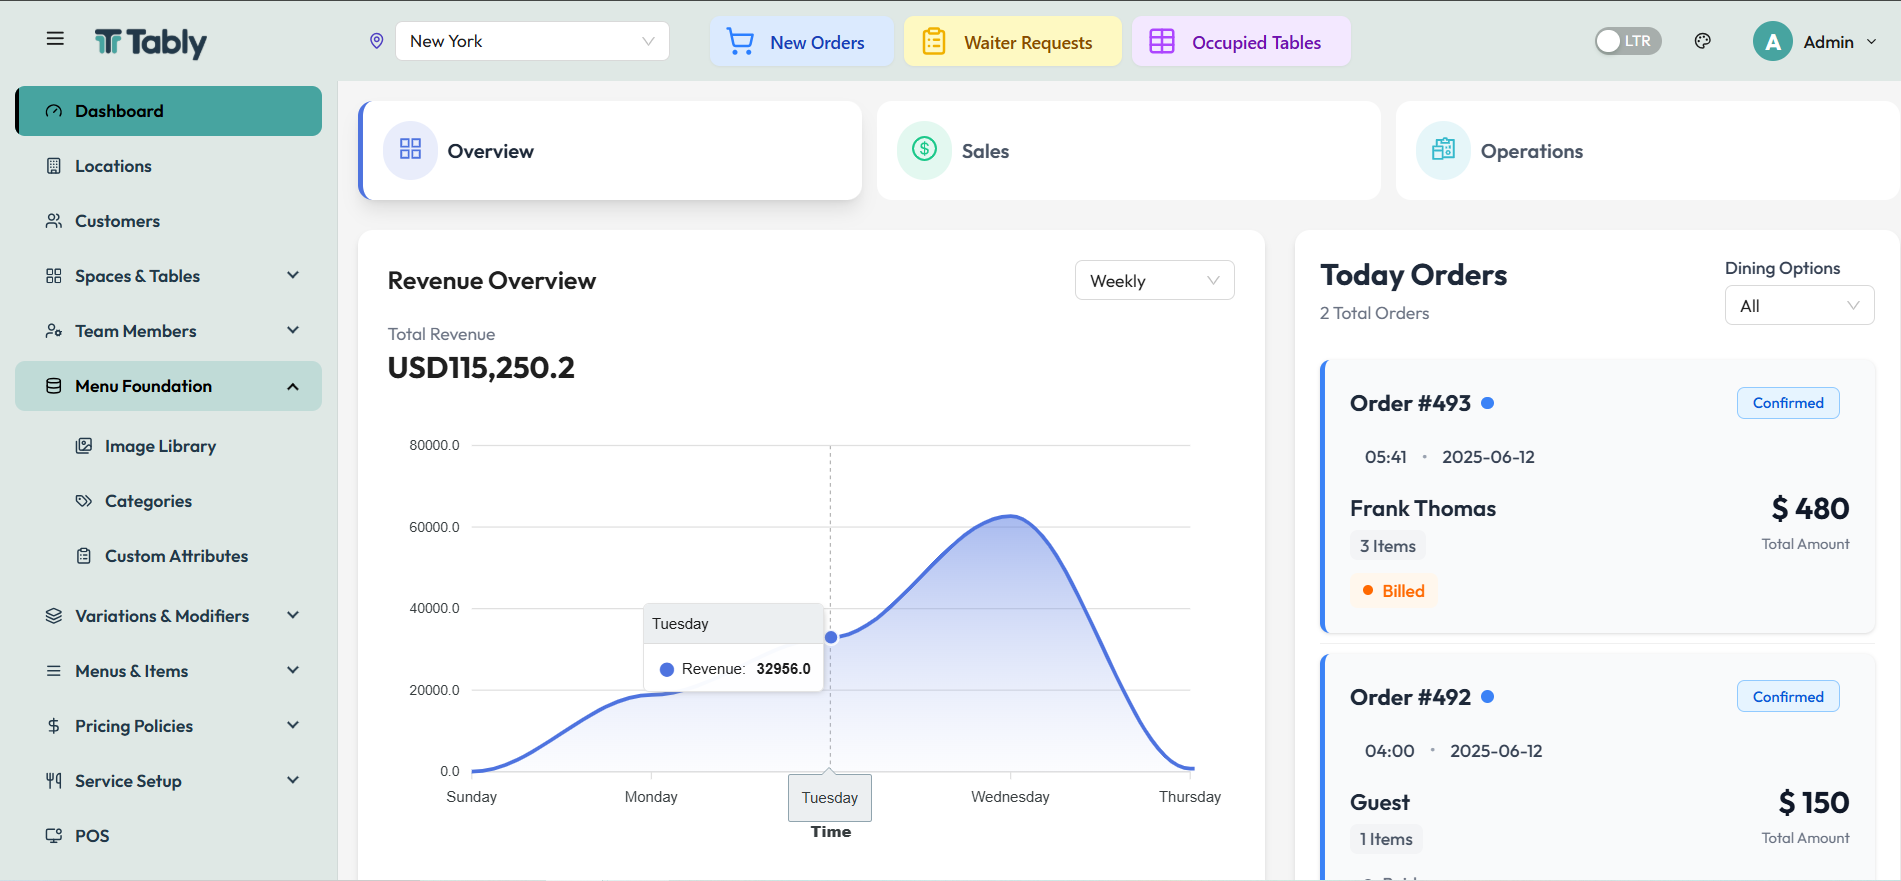Screen dimensions: 1901x881
Task: Click Confirmed badge on Order #492
Action: click(x=1788, y=697)
